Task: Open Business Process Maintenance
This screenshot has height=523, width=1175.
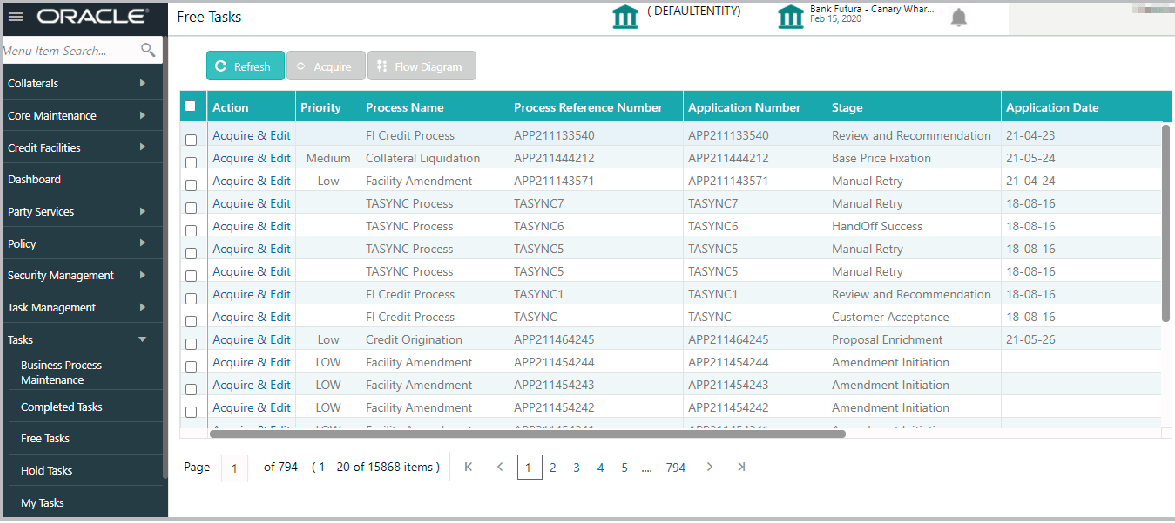Action: [61, 372]
